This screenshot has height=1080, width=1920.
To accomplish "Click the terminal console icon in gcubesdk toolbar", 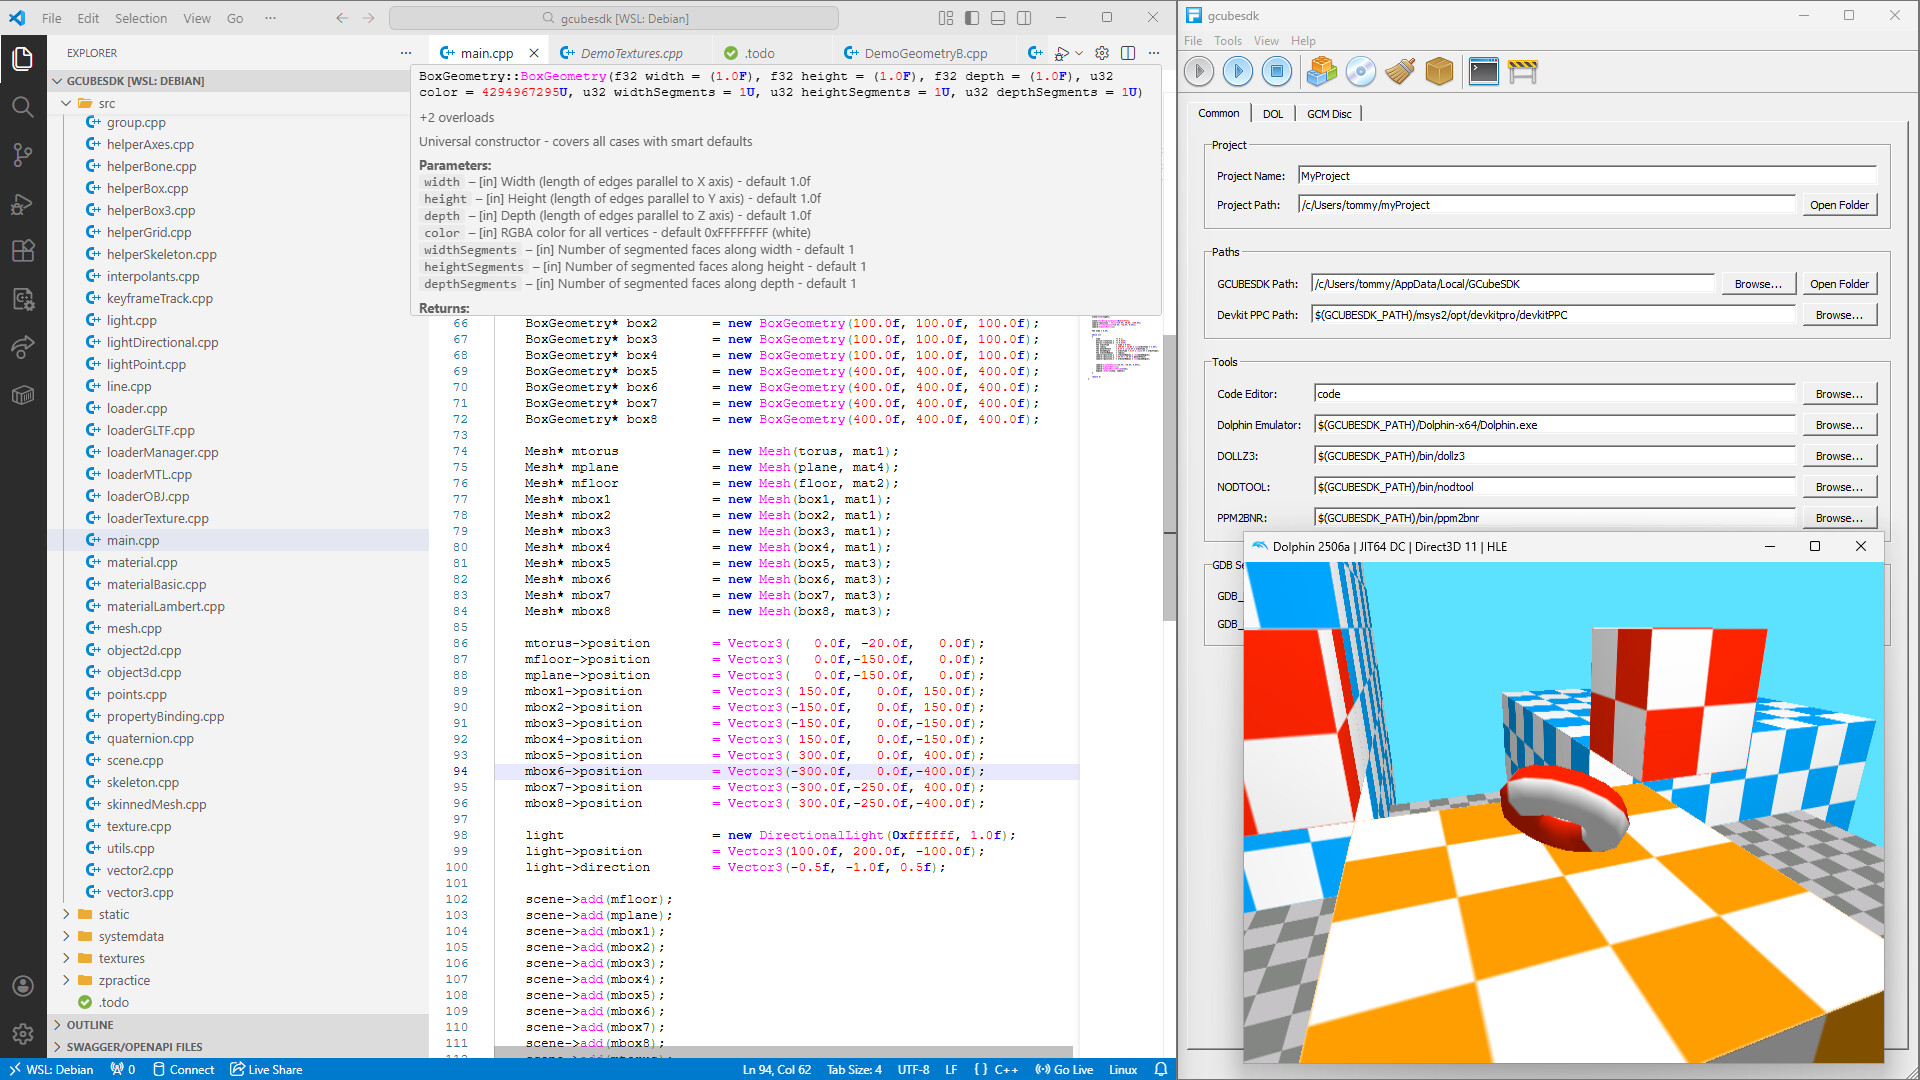I will (1483, 71).
